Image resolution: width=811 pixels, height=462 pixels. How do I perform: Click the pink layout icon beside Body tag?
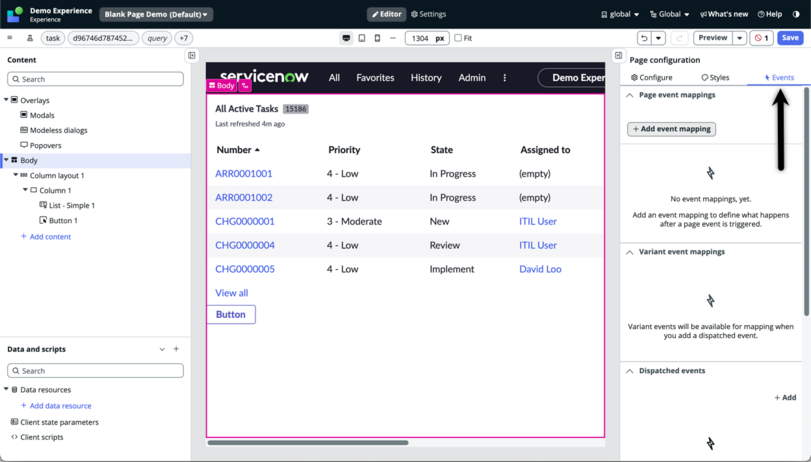(245, 86)
